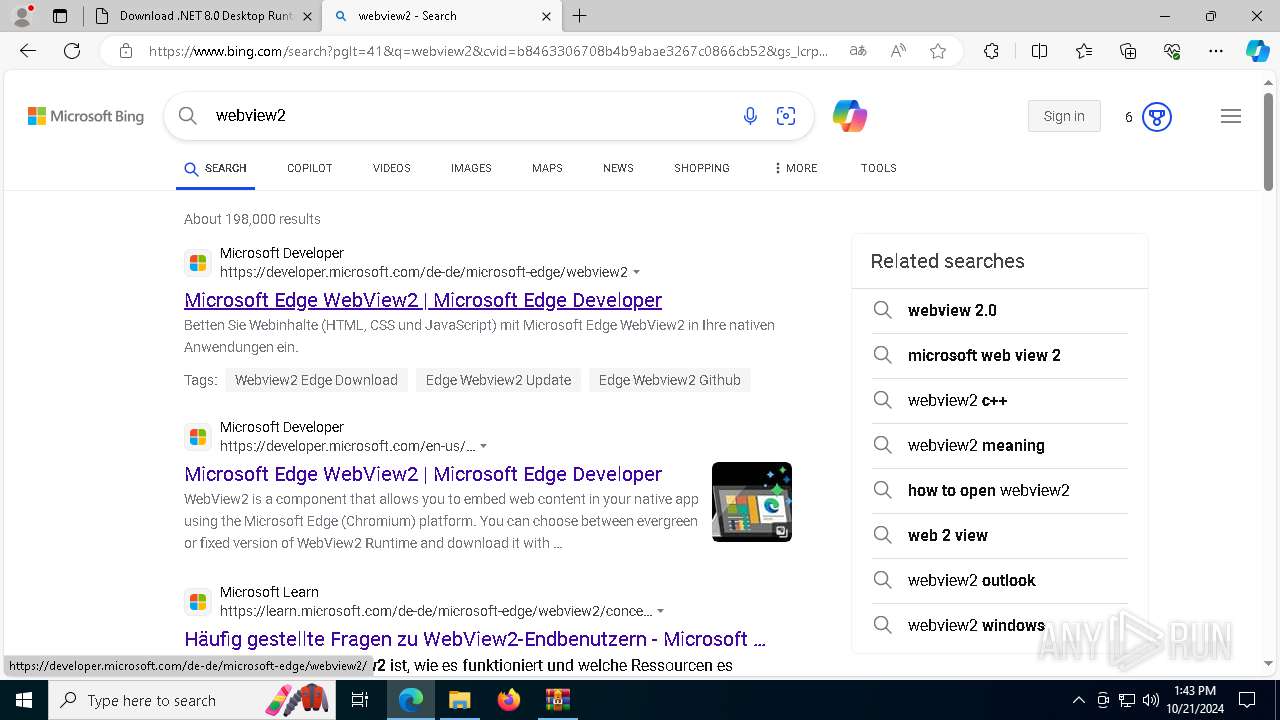Click Webview2 Edge Download tag
The height and width of the screenshot is (720, 1280).
tap(316, 380)
